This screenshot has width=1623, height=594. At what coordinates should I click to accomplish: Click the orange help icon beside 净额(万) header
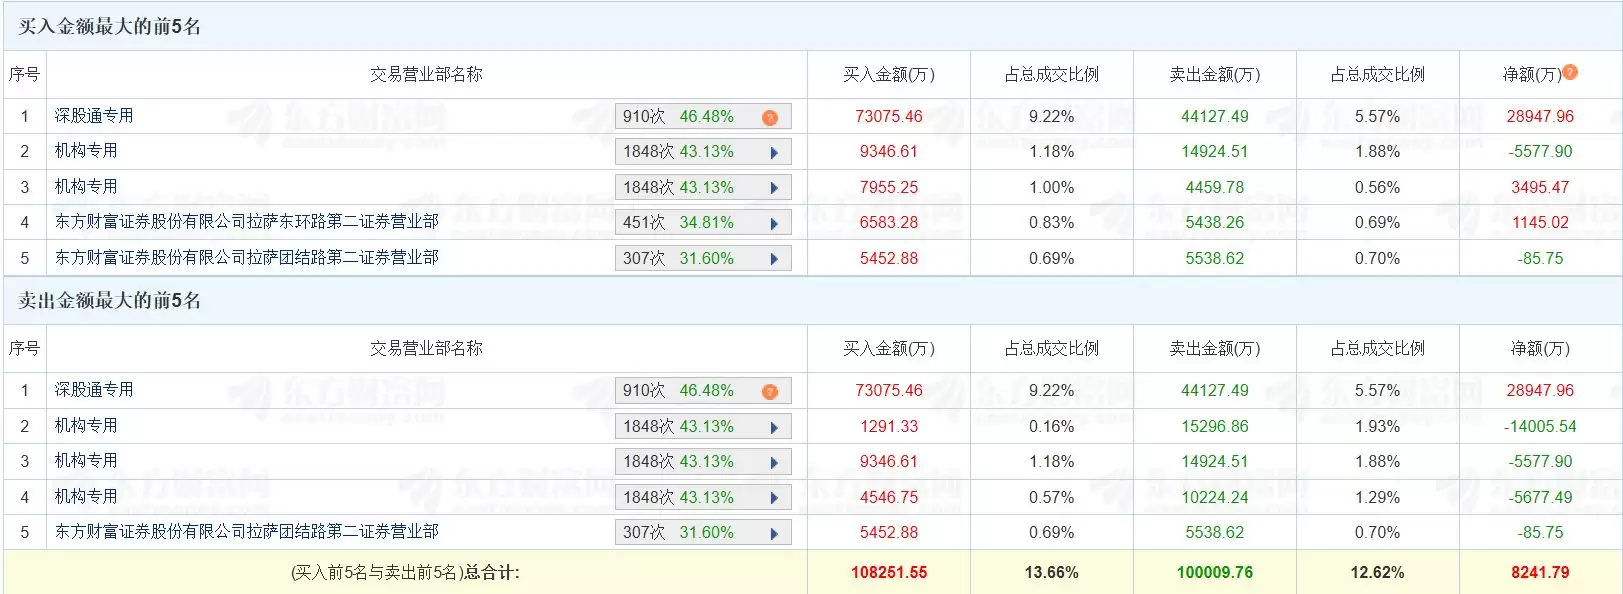[1570, 72]
